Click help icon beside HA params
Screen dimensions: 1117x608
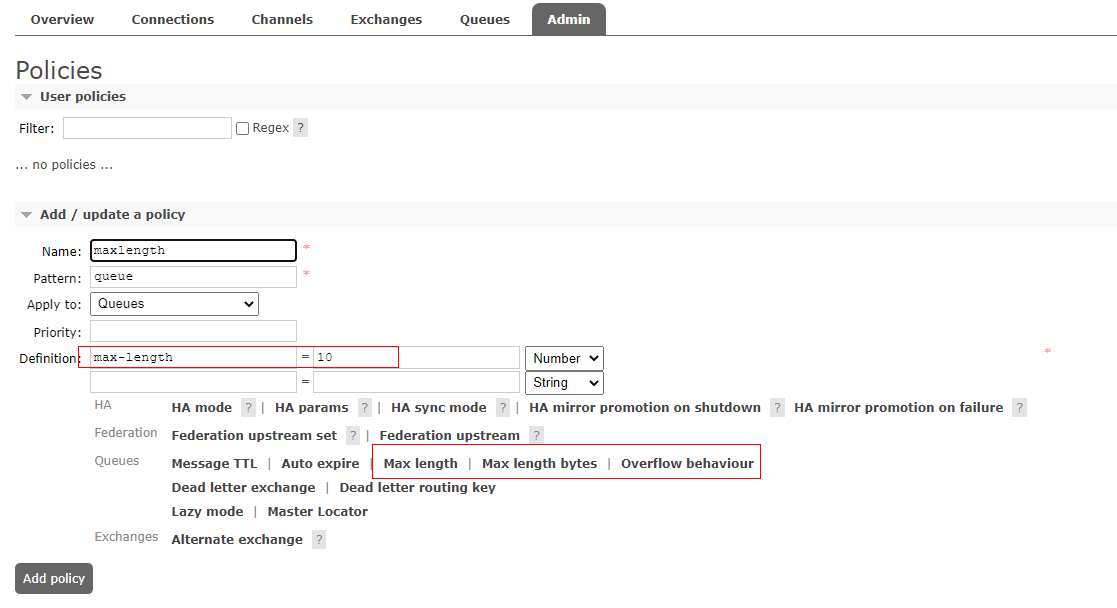pyautogui.click(x=365, y=408)
